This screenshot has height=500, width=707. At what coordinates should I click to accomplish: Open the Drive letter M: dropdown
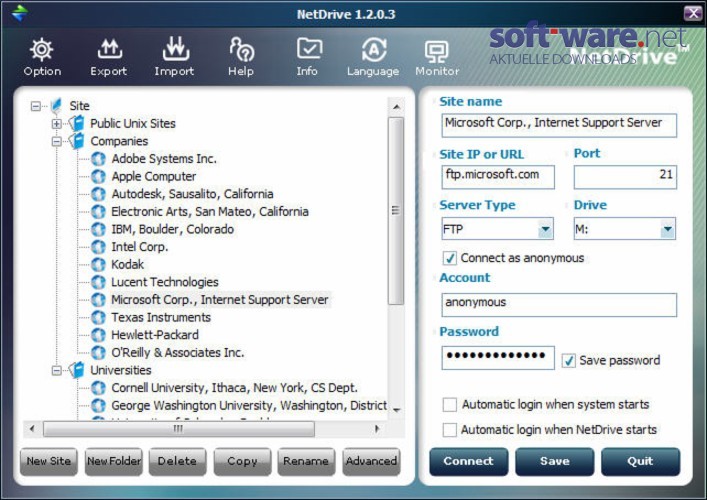pyautogui.click(x=667, y=229)
